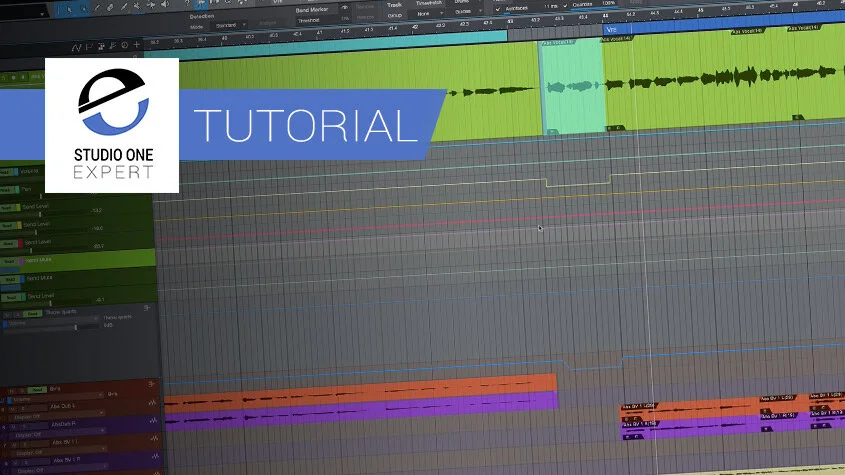
Task: Click the waveform icon on Abs BV 1 L
Action: click(x=155, y=438)
